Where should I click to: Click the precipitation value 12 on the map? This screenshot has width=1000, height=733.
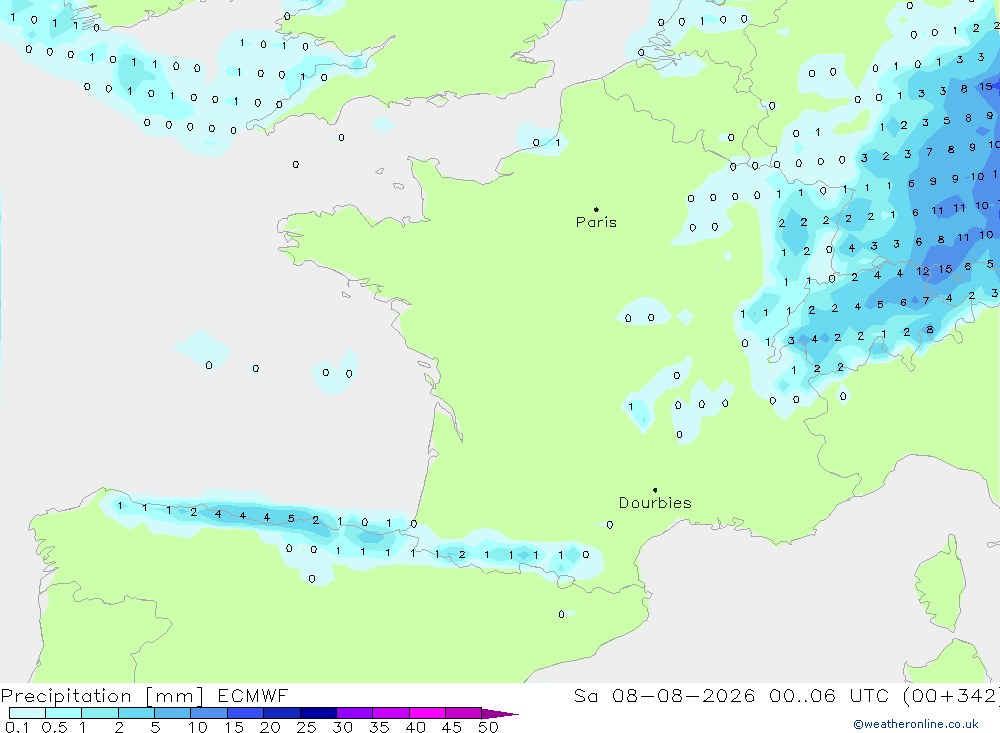point(923,271)
